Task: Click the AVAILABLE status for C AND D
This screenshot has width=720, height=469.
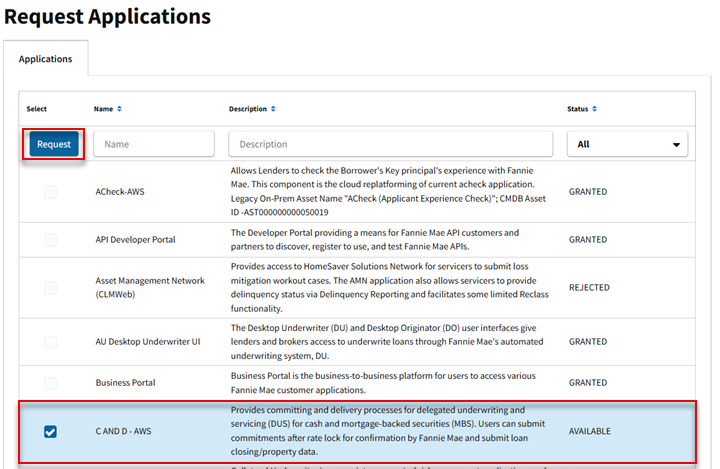Action: [590, 432]
